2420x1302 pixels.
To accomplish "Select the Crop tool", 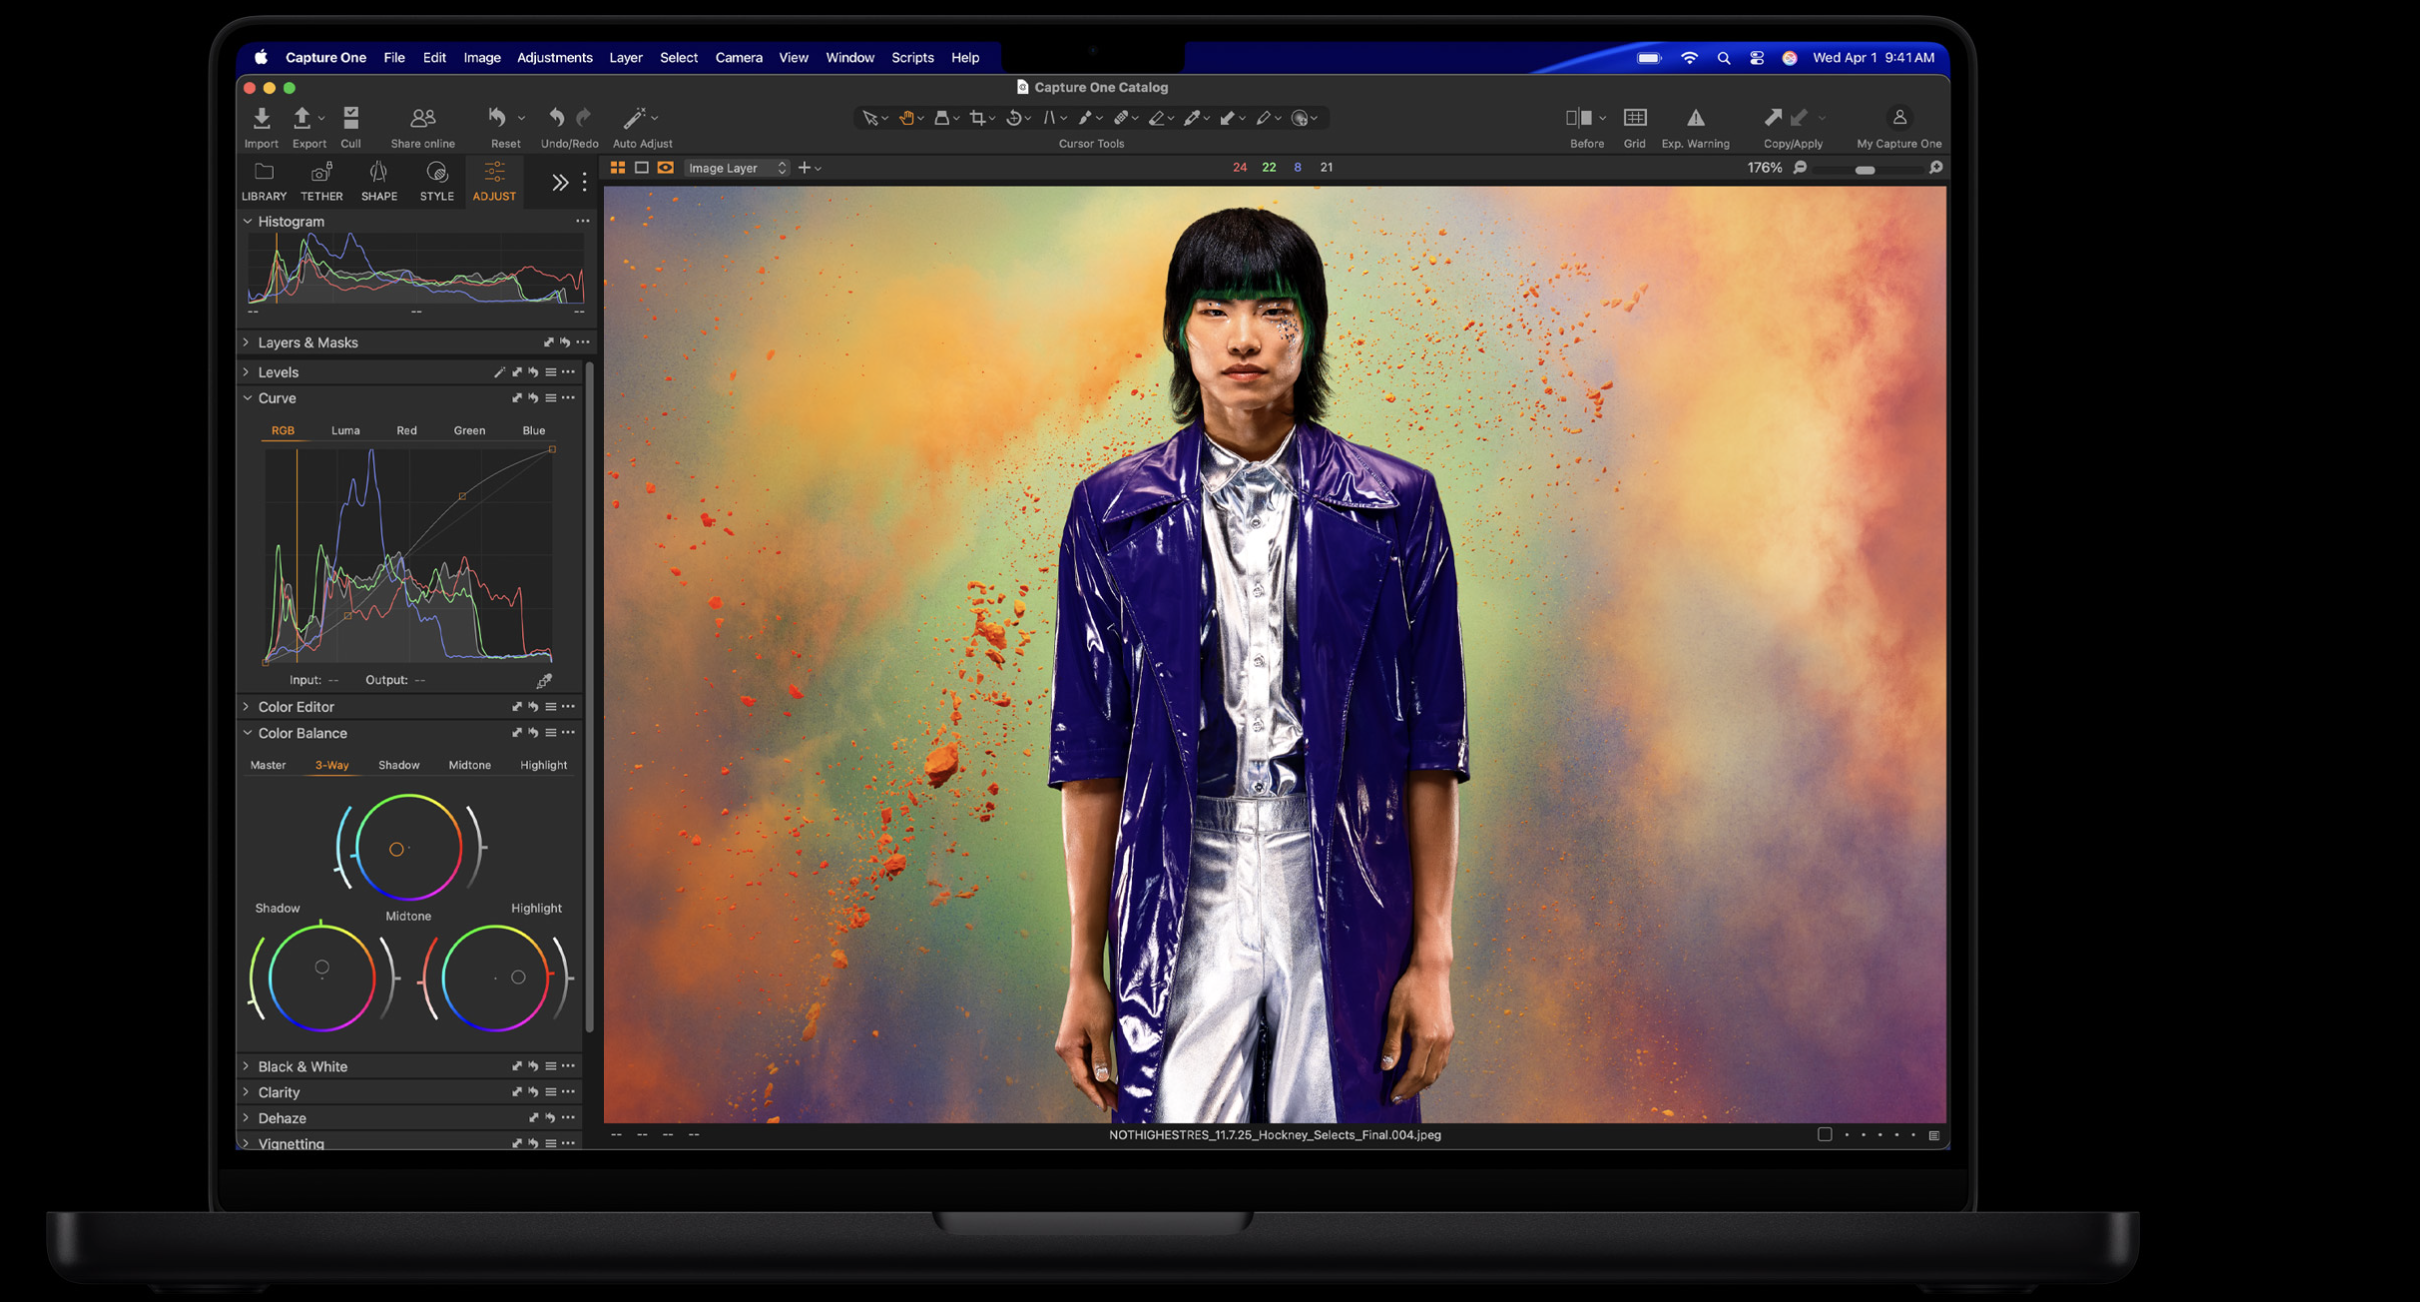I will pyautogui.click(x=975, y=118).
